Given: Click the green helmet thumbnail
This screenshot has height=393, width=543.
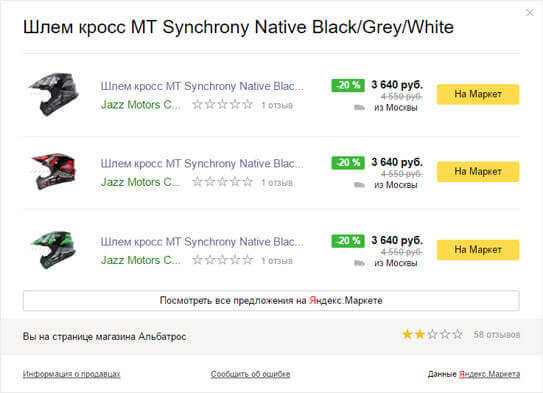Looking at the screenshot, I should click(x=54, y=250).
